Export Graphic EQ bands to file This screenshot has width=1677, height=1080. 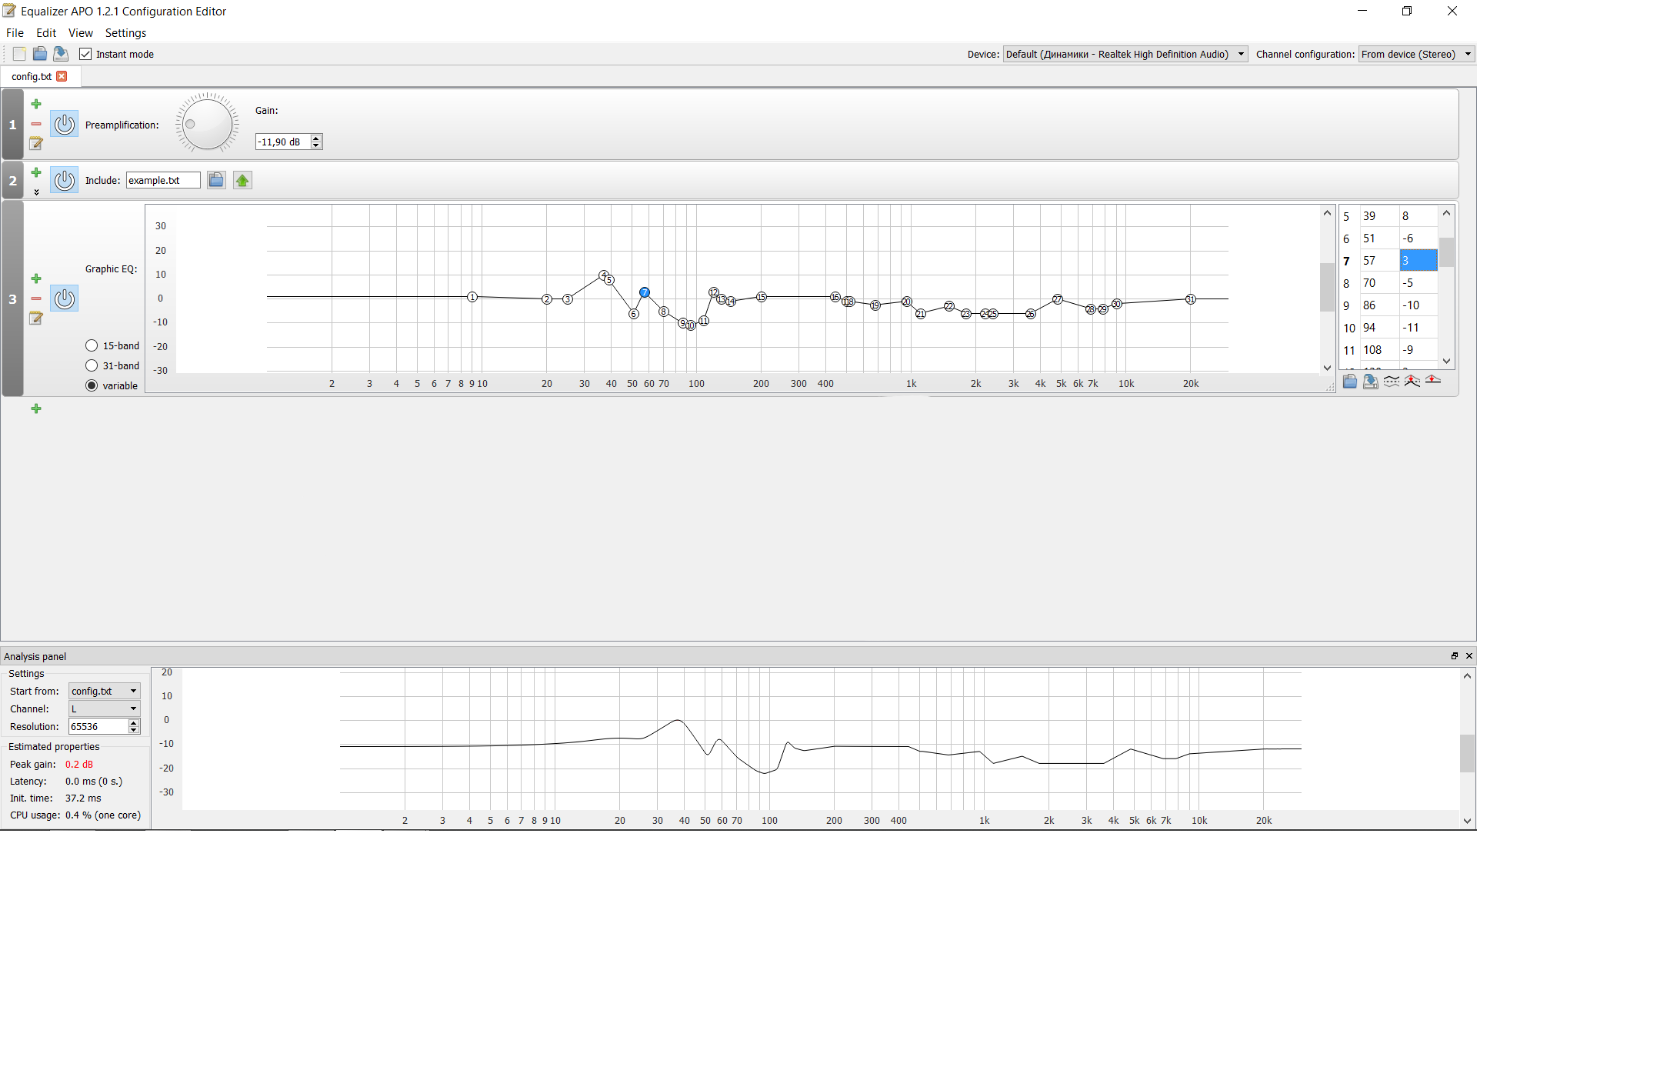(x=1371, y=381)
